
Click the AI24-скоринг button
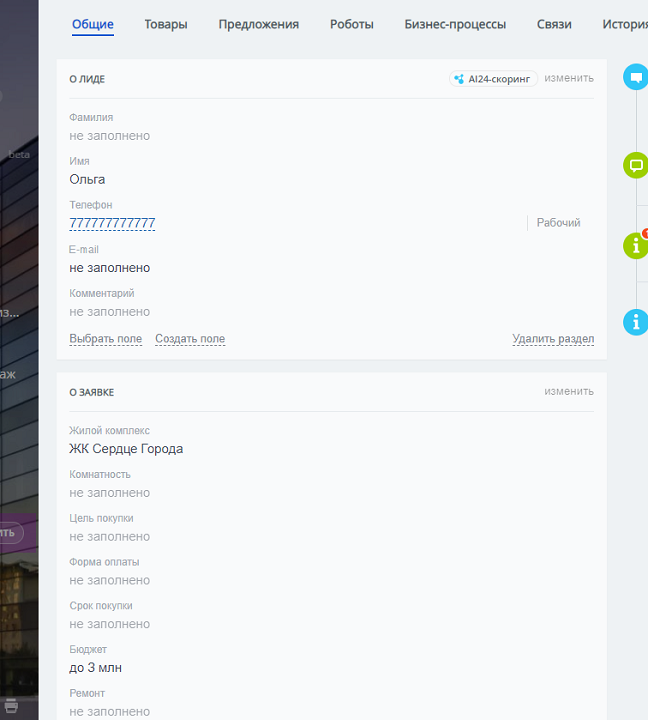(x=493, y=79)
